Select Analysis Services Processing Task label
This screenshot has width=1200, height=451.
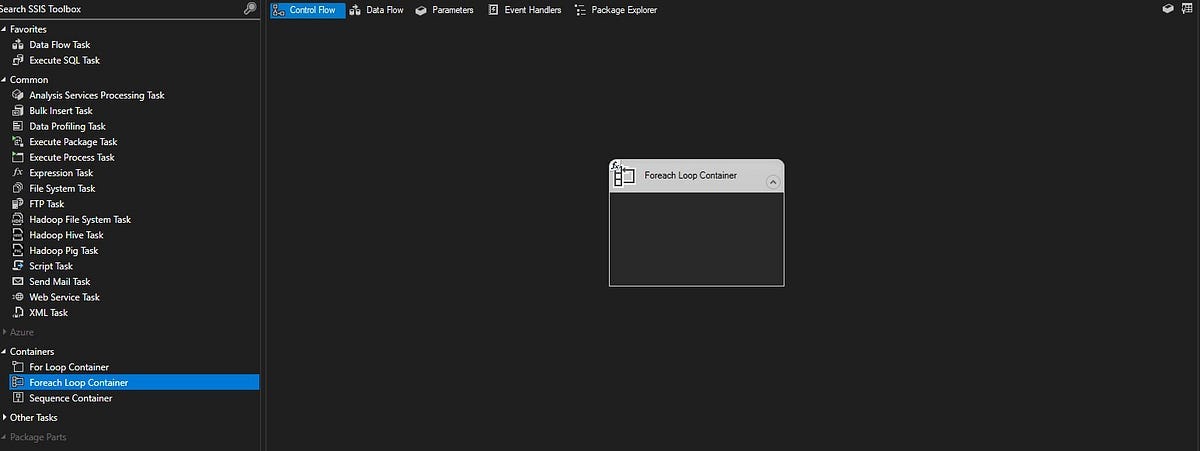[x=97, y=95]
